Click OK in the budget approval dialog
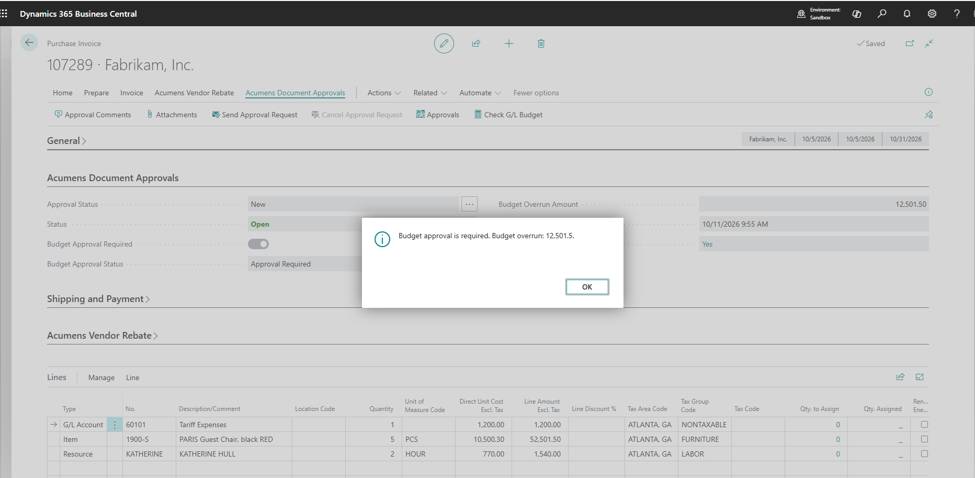The image size is (975, 478). pos(587,287)
